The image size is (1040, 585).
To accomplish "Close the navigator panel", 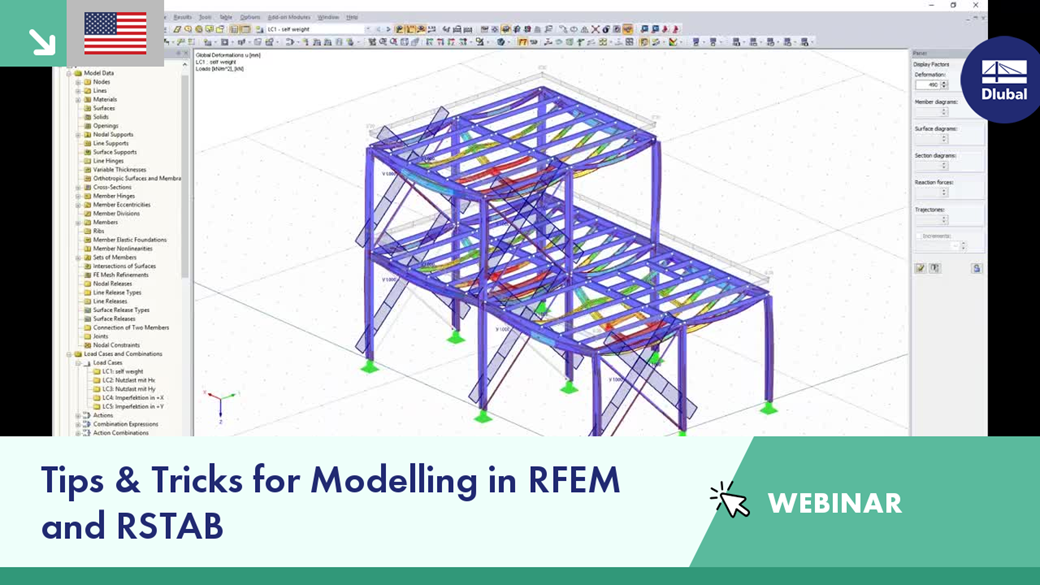I will (x=185, y=53).
